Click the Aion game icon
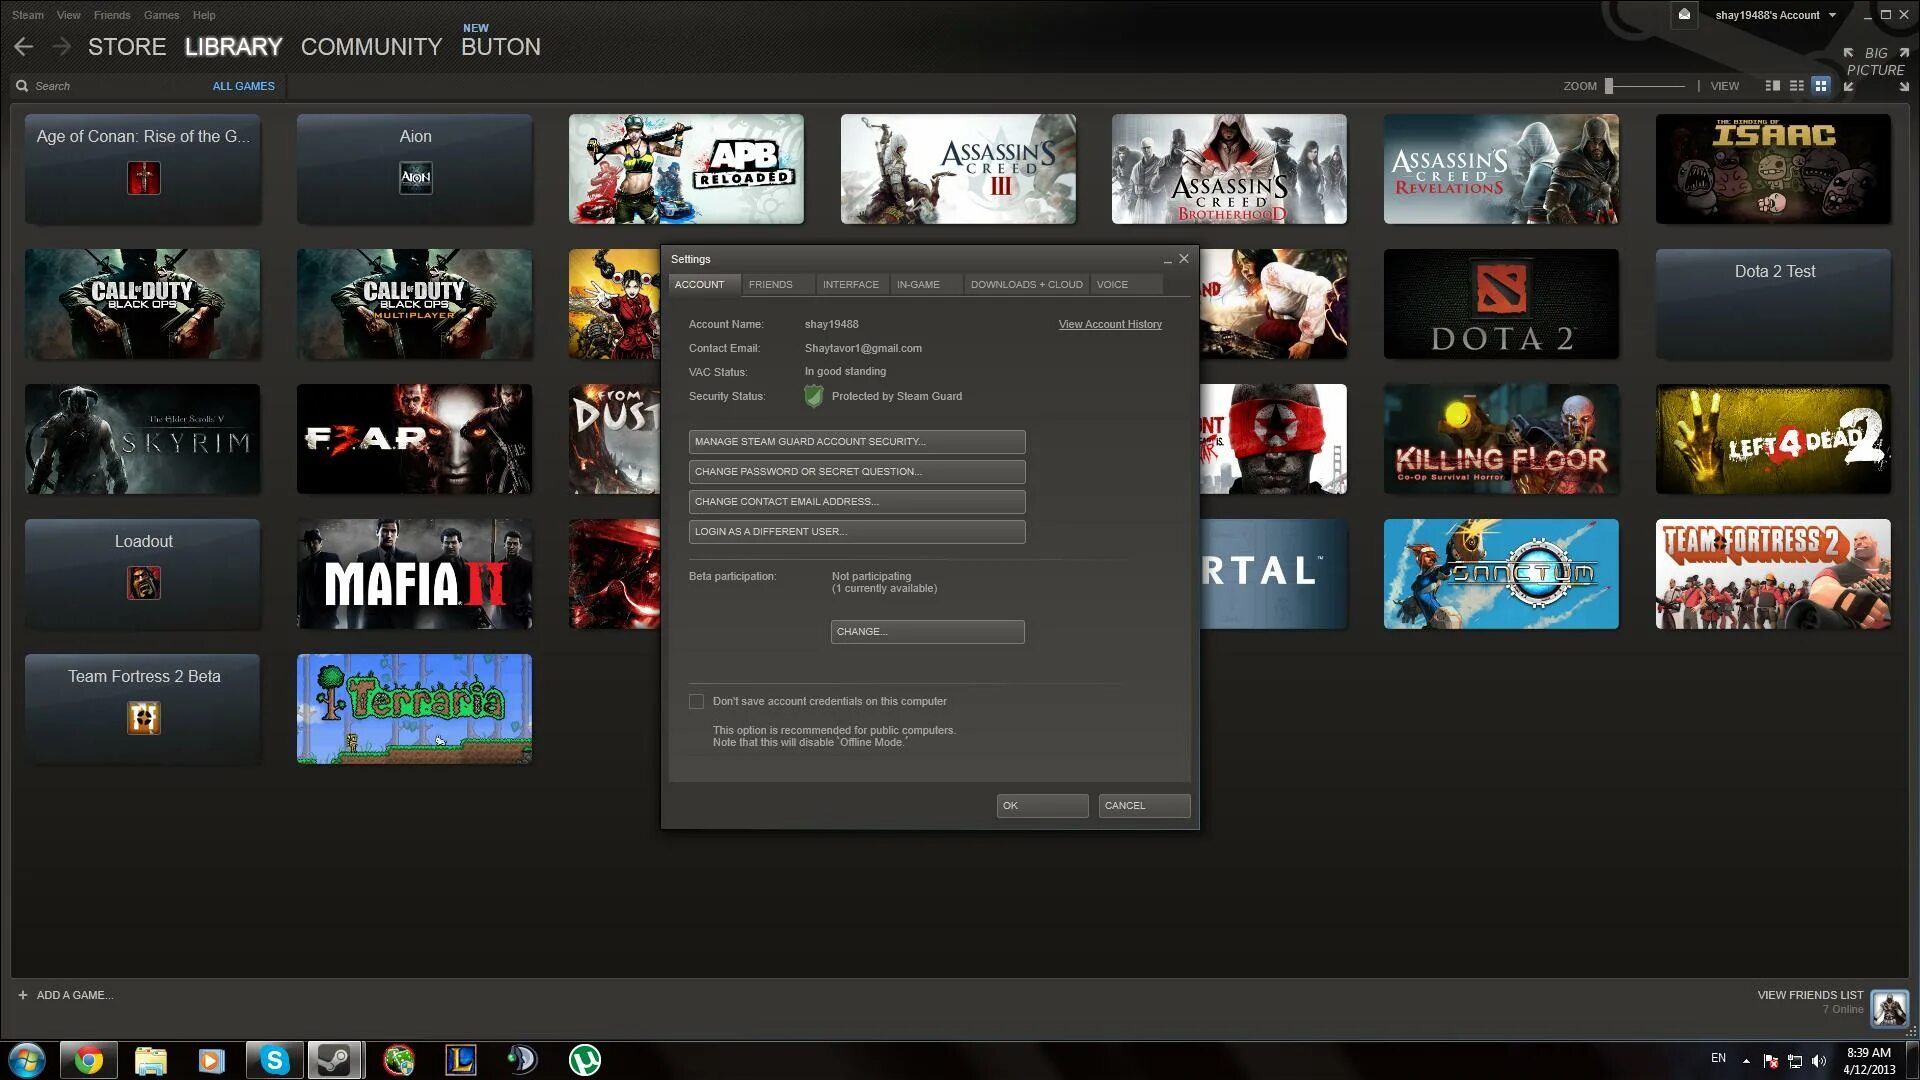This screenshot has height=1080, width=1920. coord(415,178)
